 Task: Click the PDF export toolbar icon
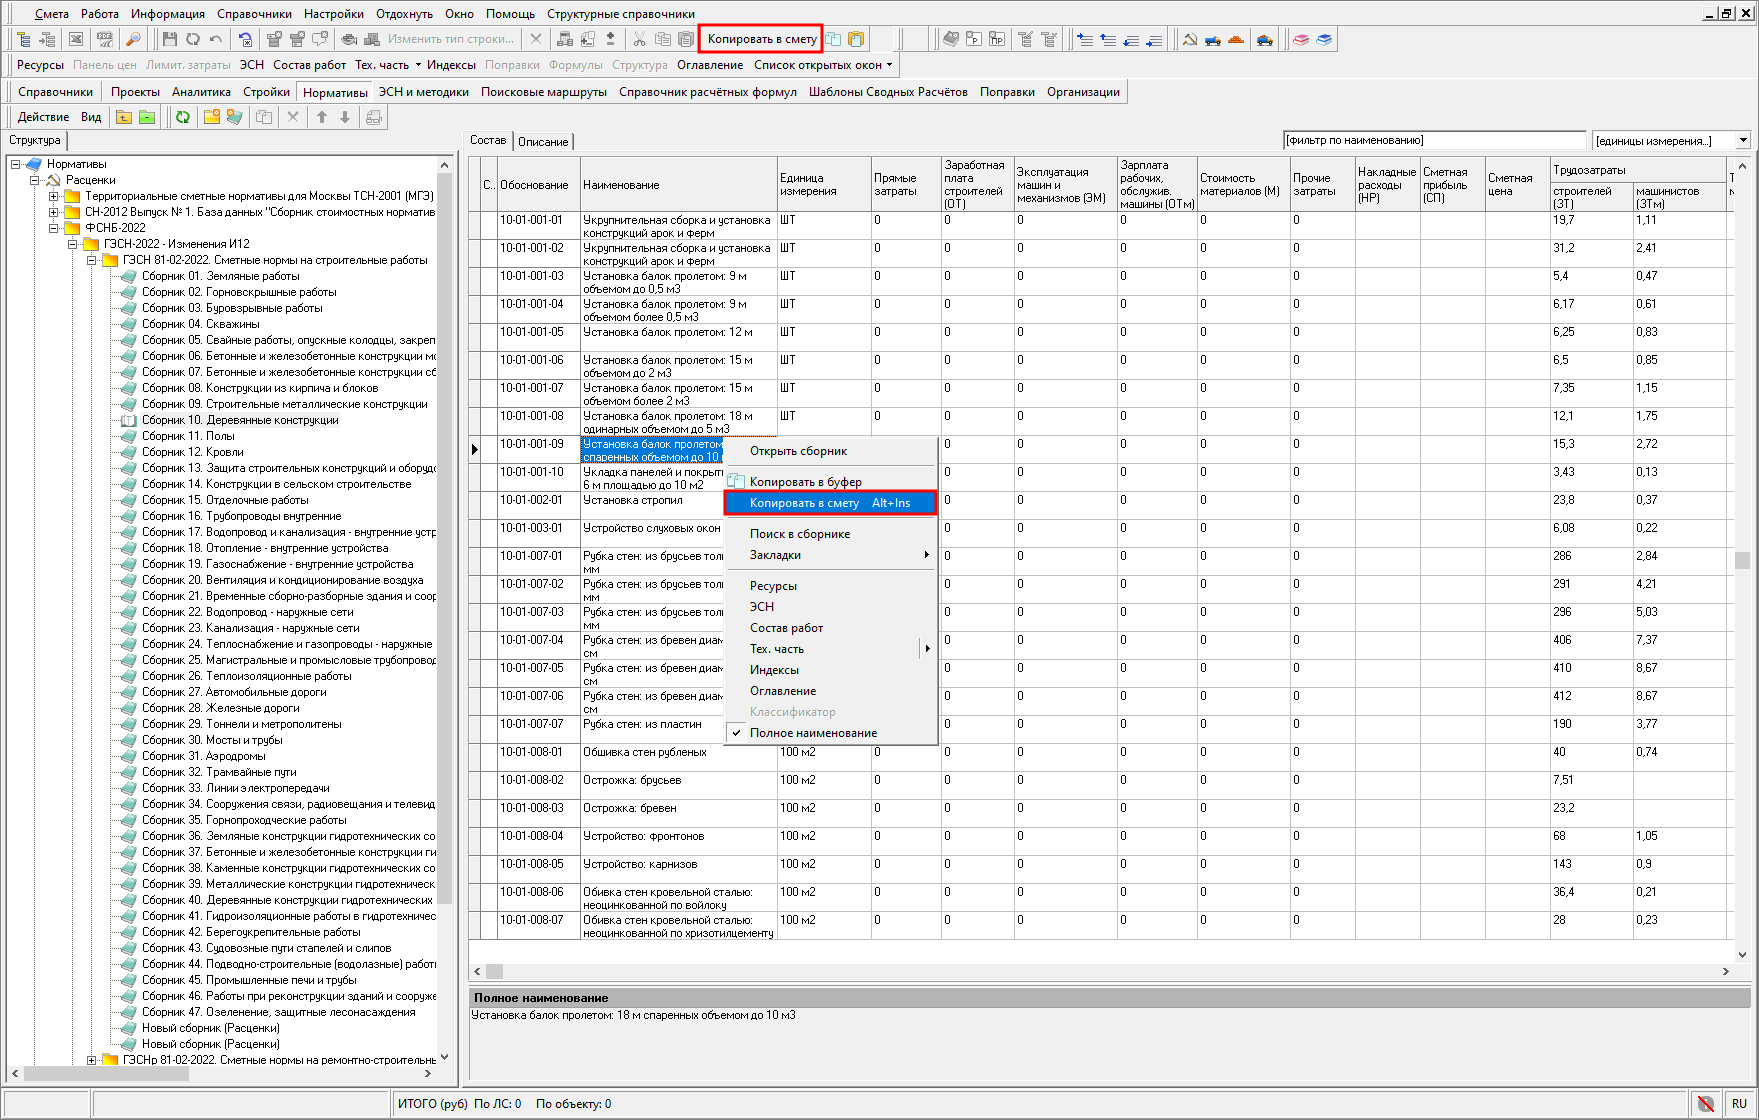pyautogui.click(x=104, y=39)
